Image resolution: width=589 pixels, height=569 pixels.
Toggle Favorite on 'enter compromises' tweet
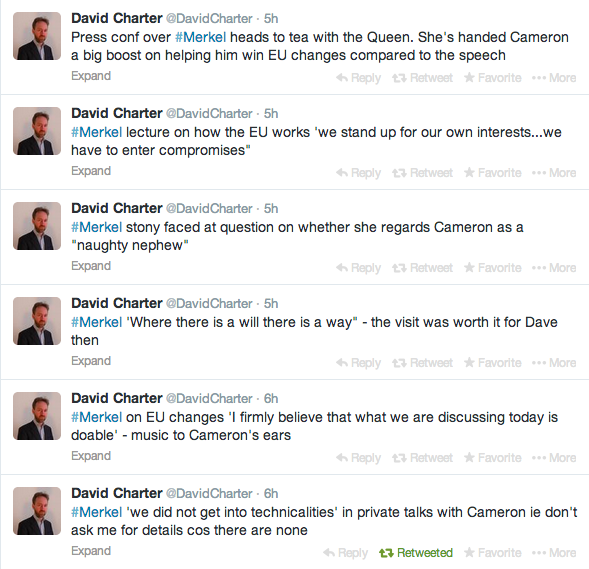tap(492, 173)
